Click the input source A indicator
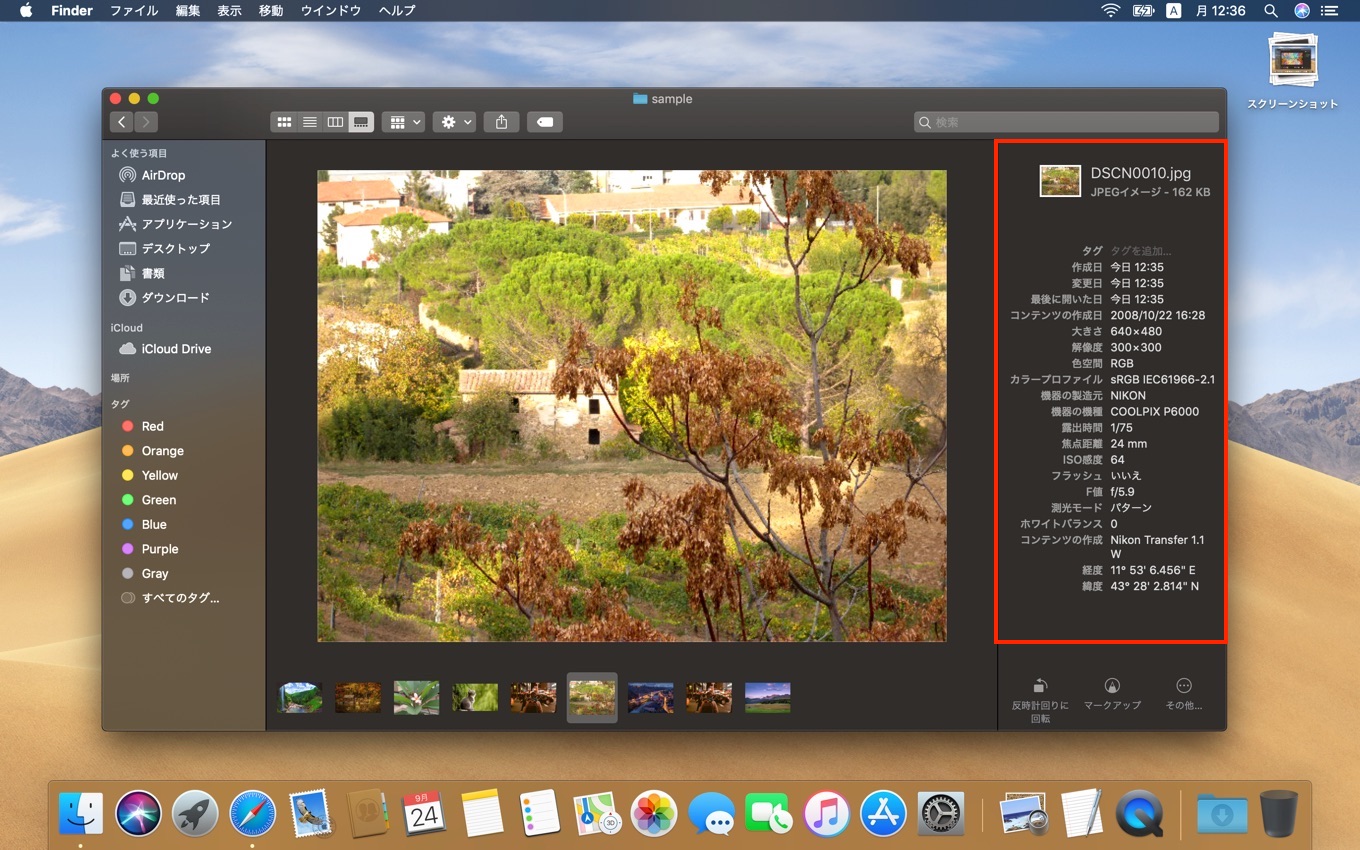 (1174, 10)
